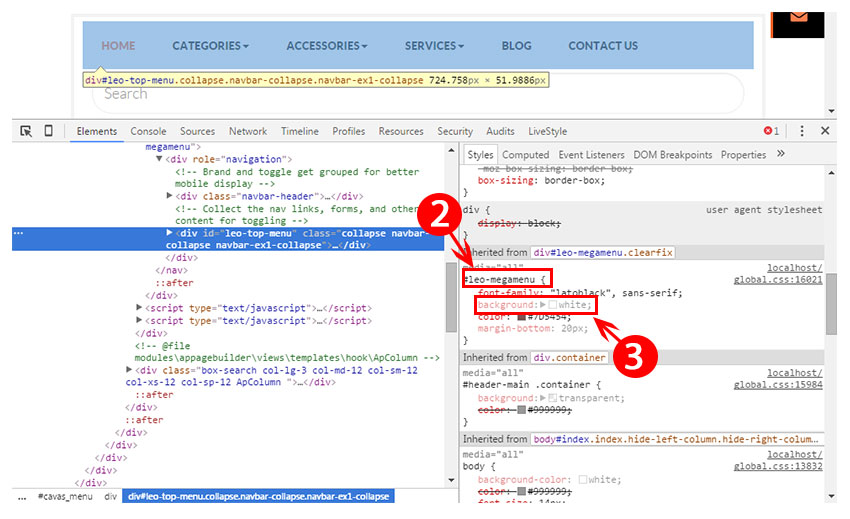850x519 pixels.
Task: Open the DevTools three-dot menu
Action: tap(801, 131)
